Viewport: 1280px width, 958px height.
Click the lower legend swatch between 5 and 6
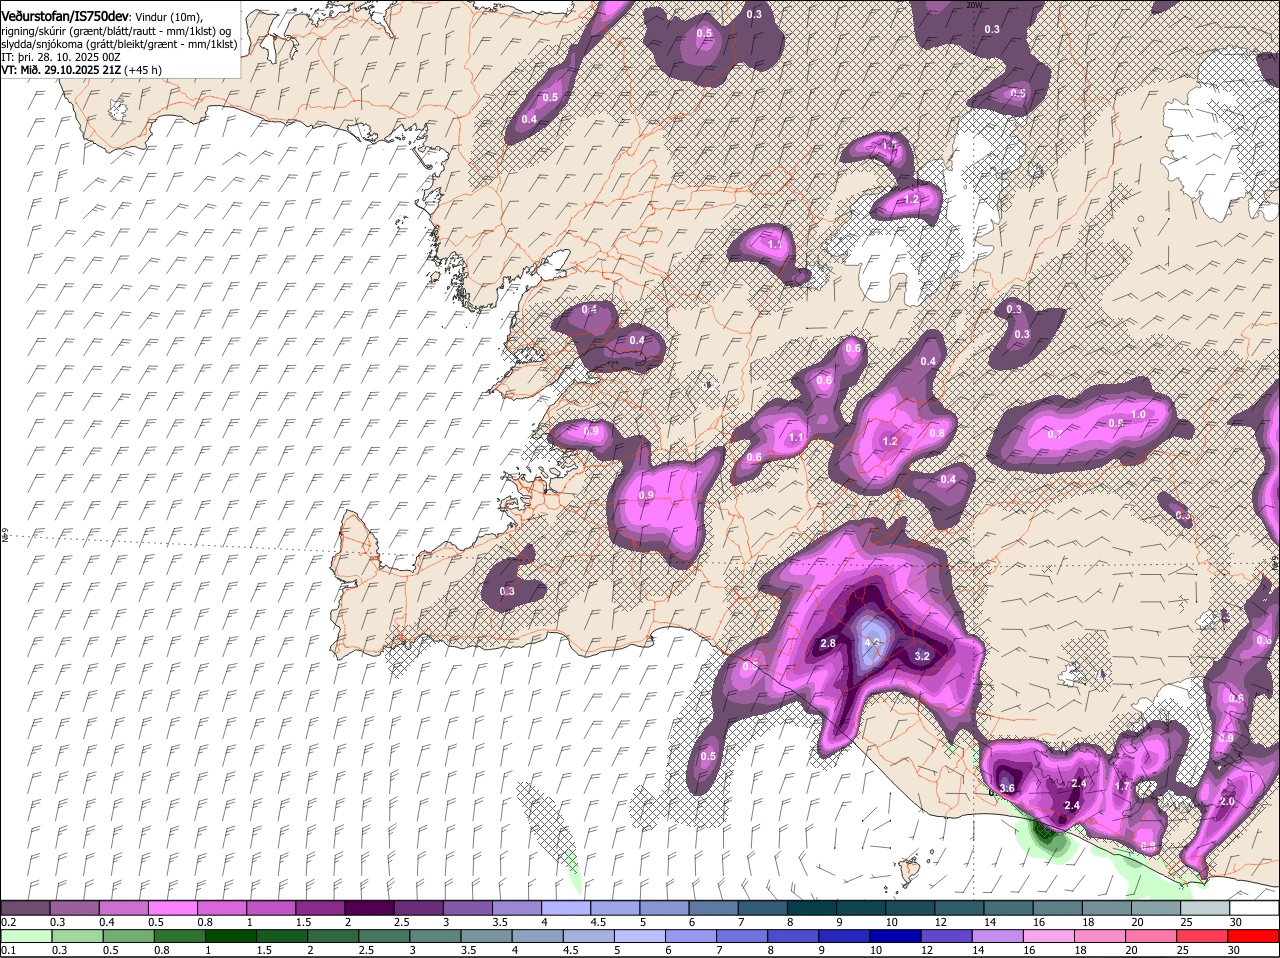click(x=642, y=936)
